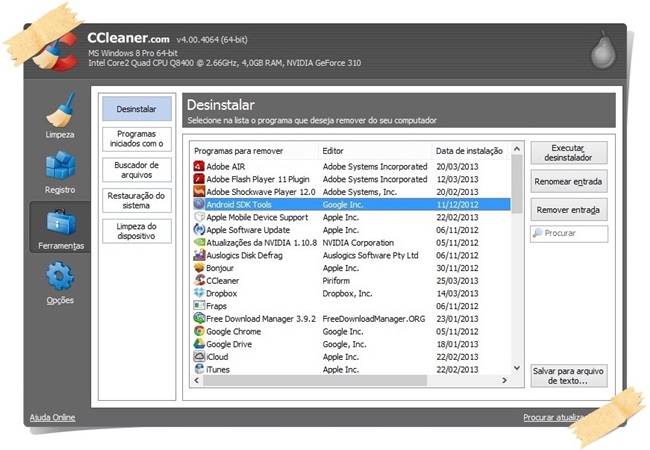Click the 11/12/2012 date cell

[457, 205]
